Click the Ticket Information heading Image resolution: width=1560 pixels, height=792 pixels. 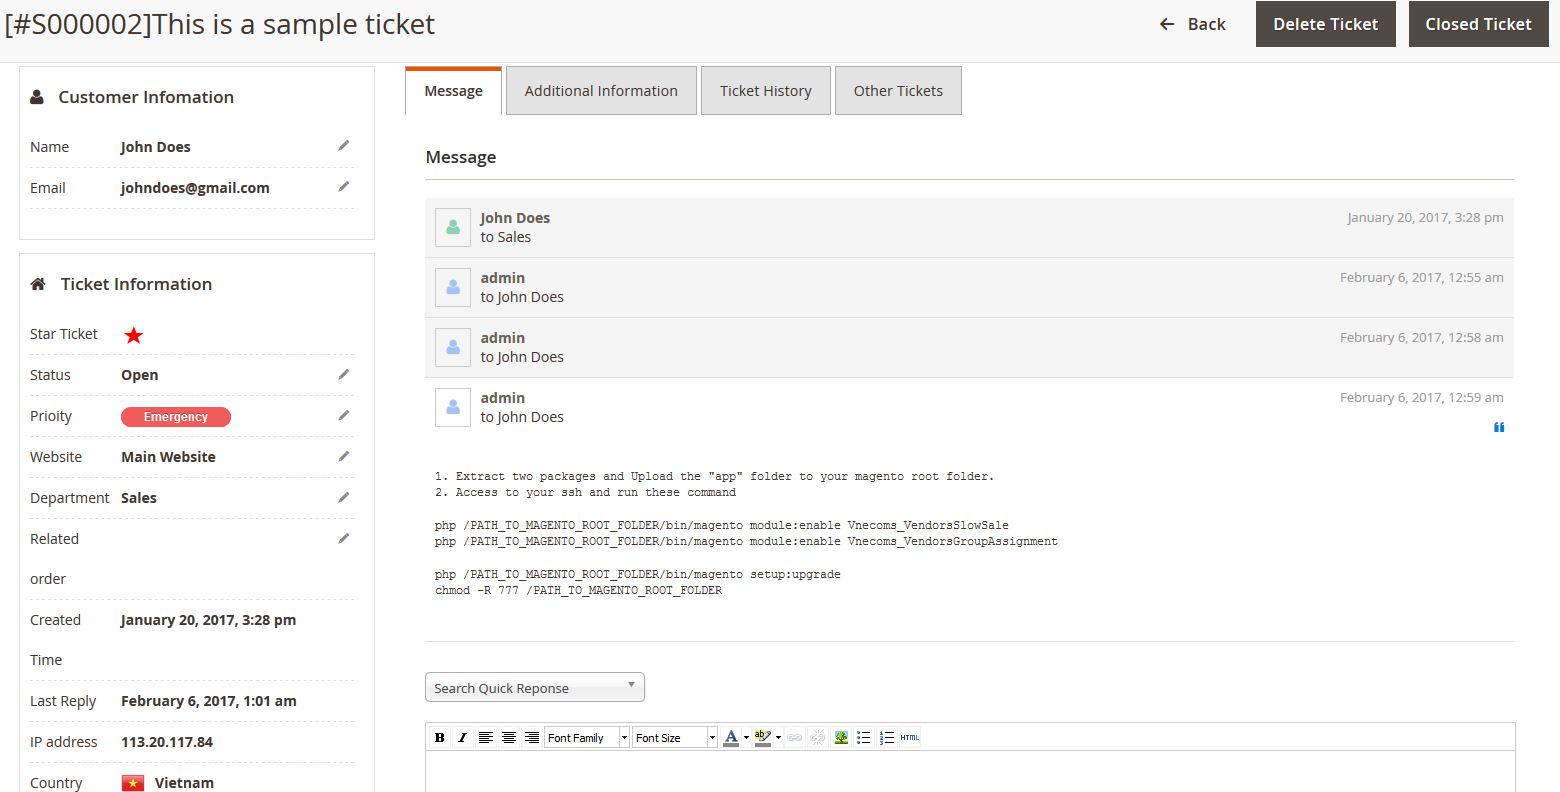[x=136, y=284]
